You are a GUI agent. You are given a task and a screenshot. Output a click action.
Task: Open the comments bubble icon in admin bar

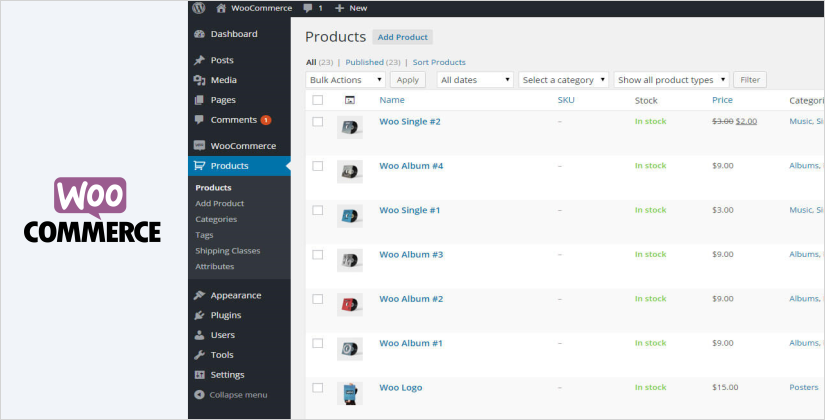pyautogui.click(x=306, y=8)
